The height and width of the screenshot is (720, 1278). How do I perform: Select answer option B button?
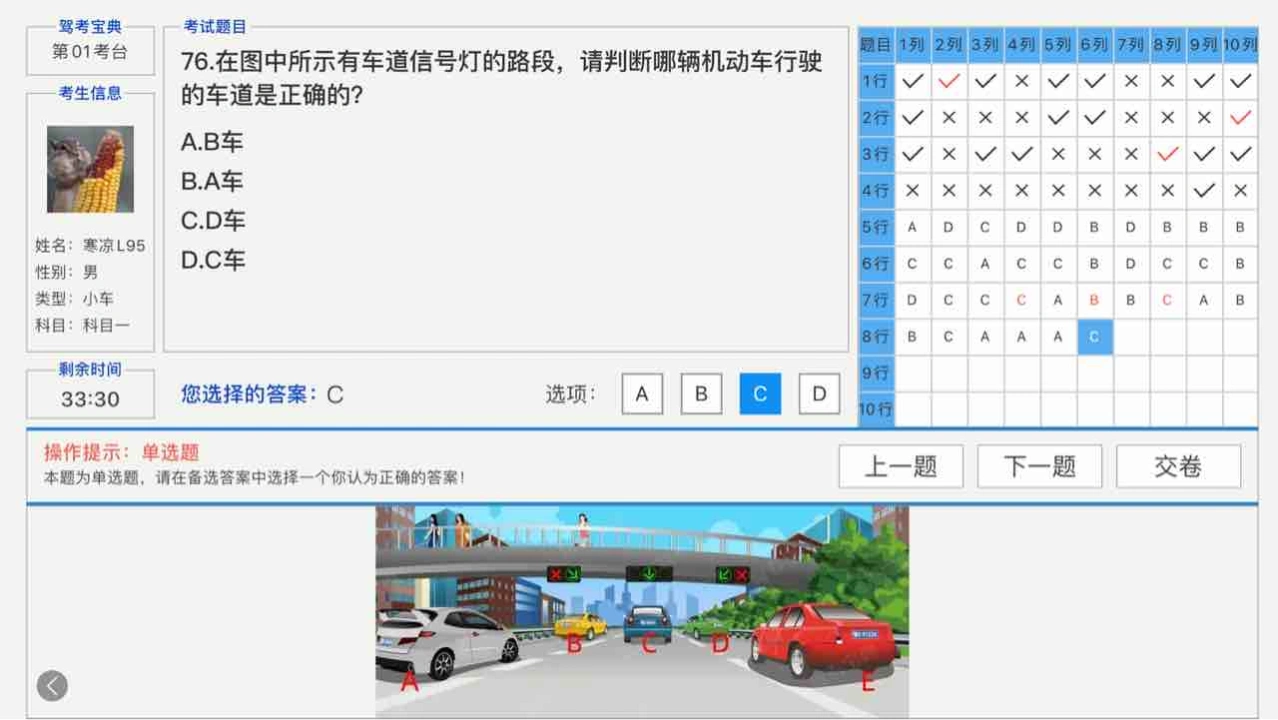(701, 394)
